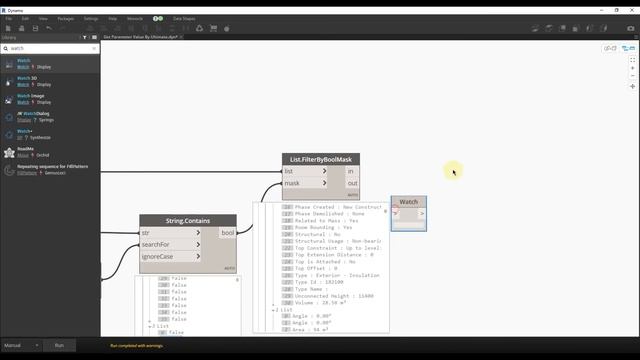
Task: Click the Save toolbar icon
Action: [x=36, y=28]
